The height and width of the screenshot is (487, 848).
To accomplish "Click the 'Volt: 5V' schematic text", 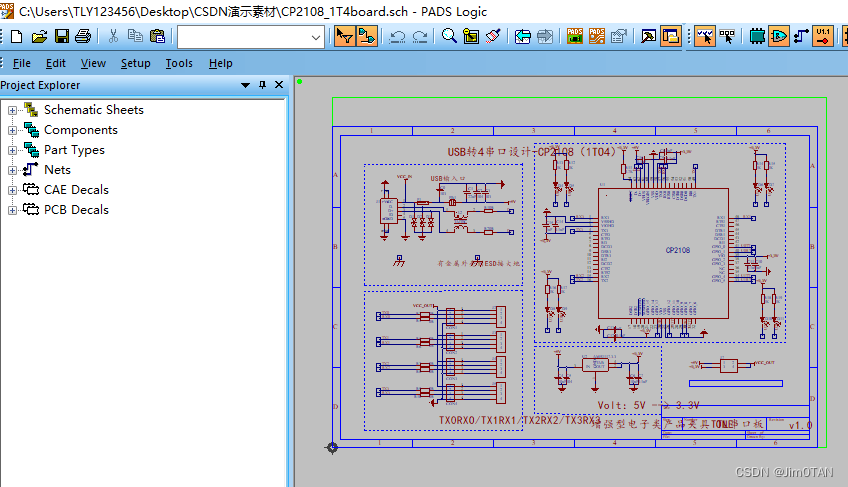I will coord(621,405).
